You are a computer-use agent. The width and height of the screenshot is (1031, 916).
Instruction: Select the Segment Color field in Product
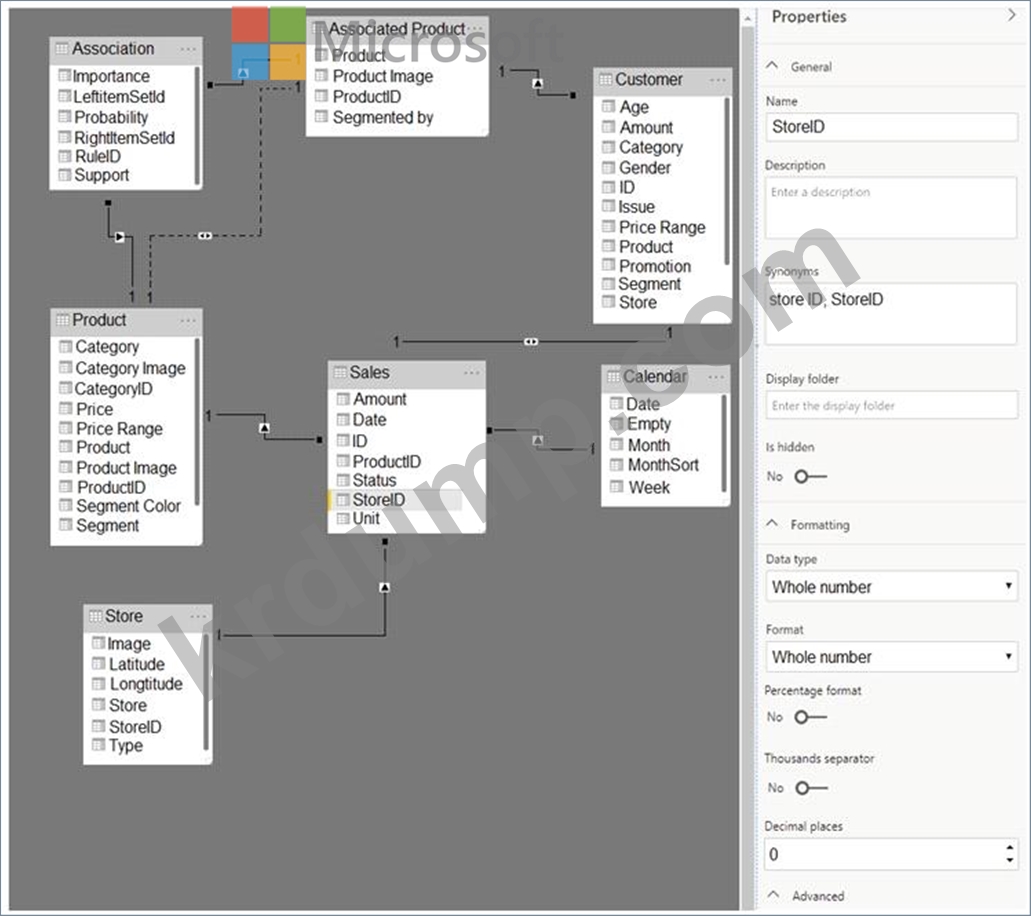click(x=128, y=506)
